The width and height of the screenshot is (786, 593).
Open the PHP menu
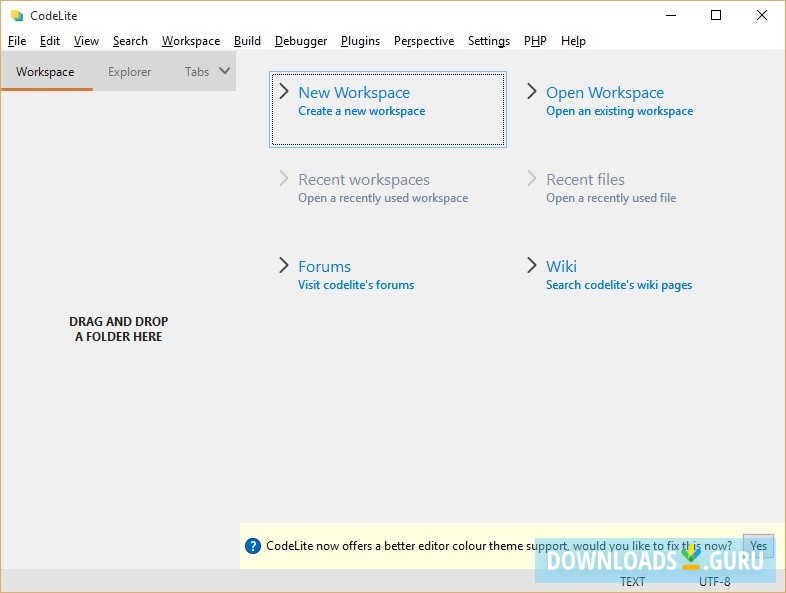(535, 41)
